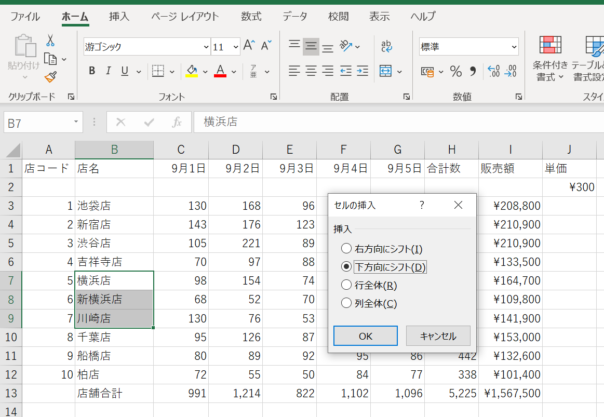Select the Format Painter brush icon
Screen dimensions: 604x417
[x=50, y=77]
